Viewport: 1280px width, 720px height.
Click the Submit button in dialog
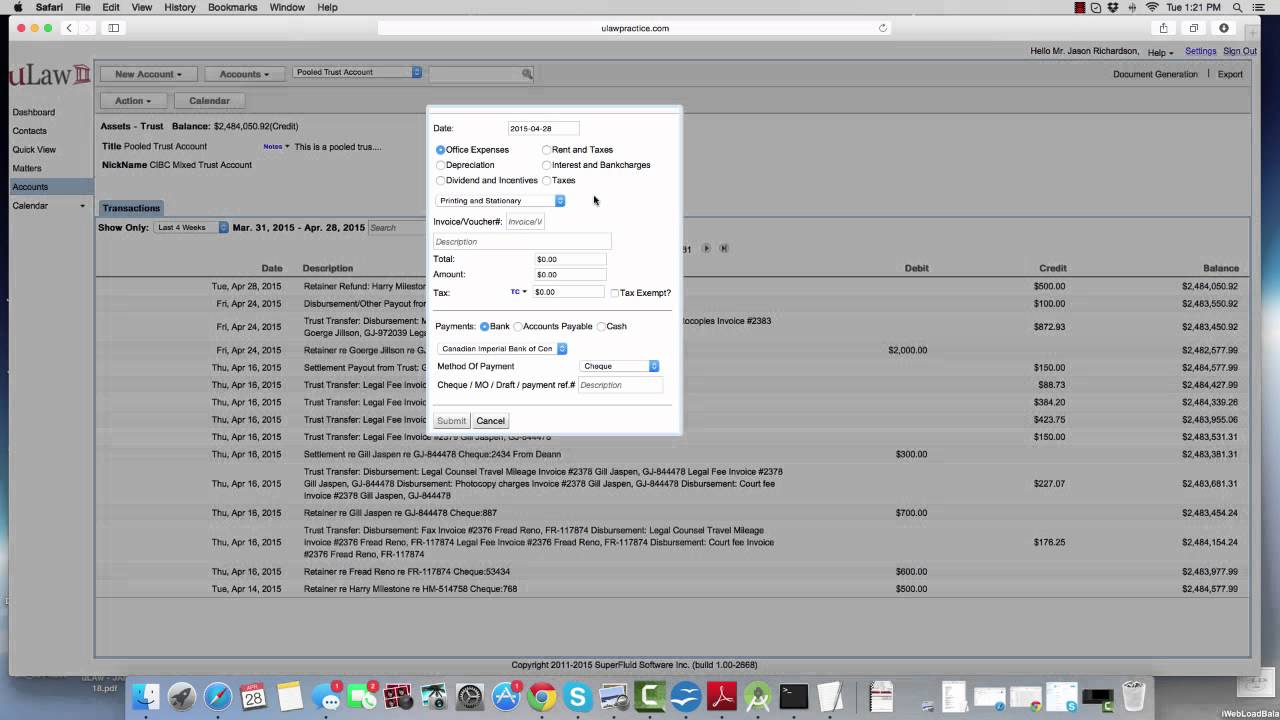pyautogui.click(x=452, y=421)
